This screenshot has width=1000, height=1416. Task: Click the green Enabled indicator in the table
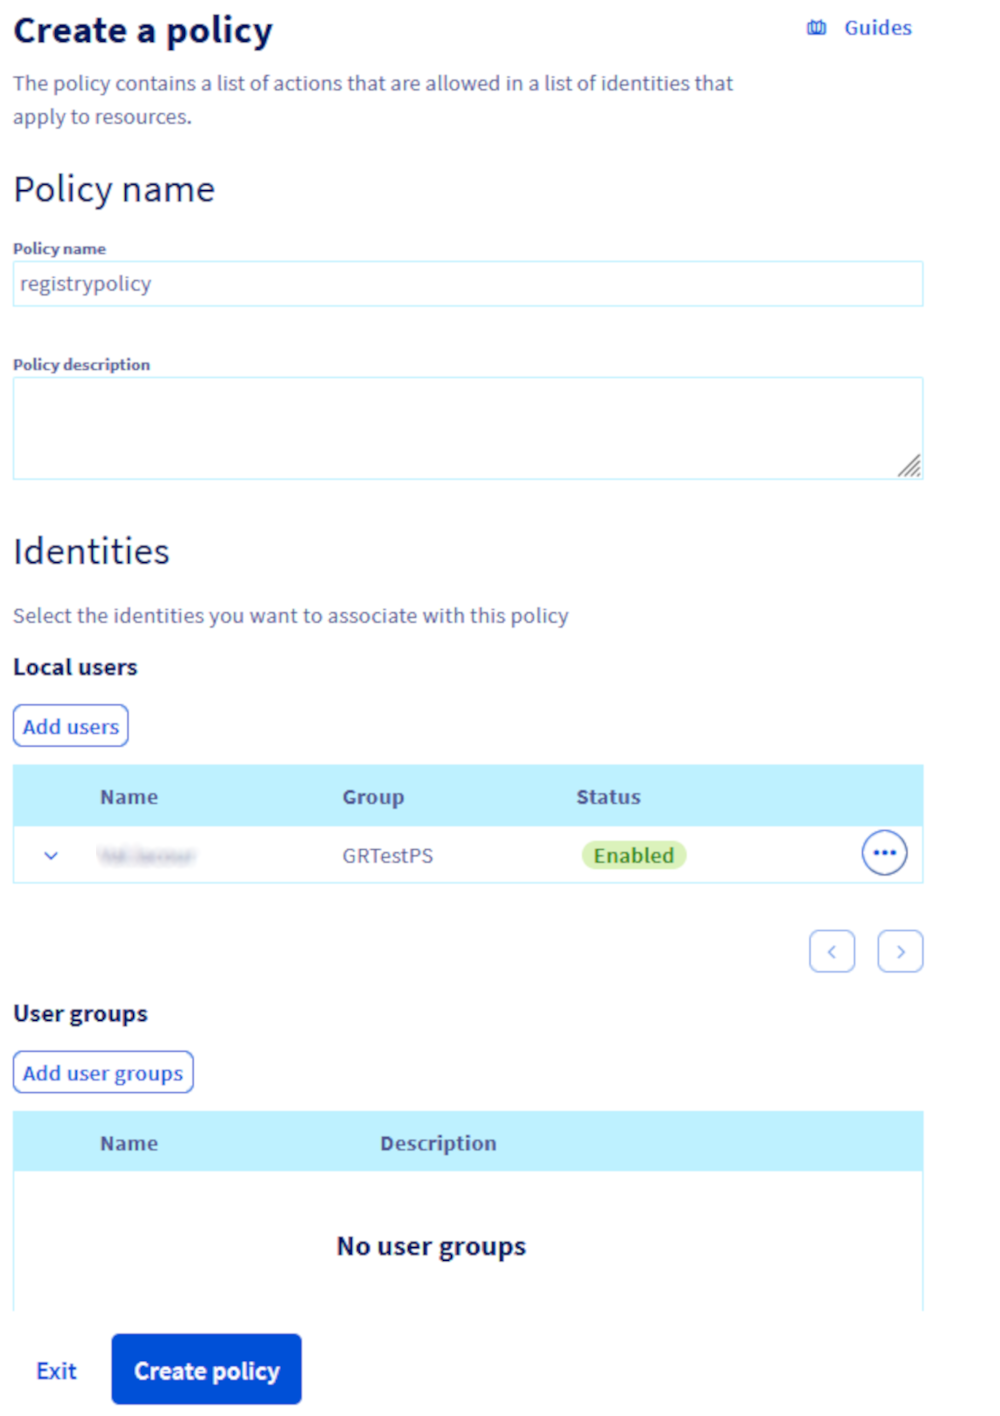pos(634,855)
